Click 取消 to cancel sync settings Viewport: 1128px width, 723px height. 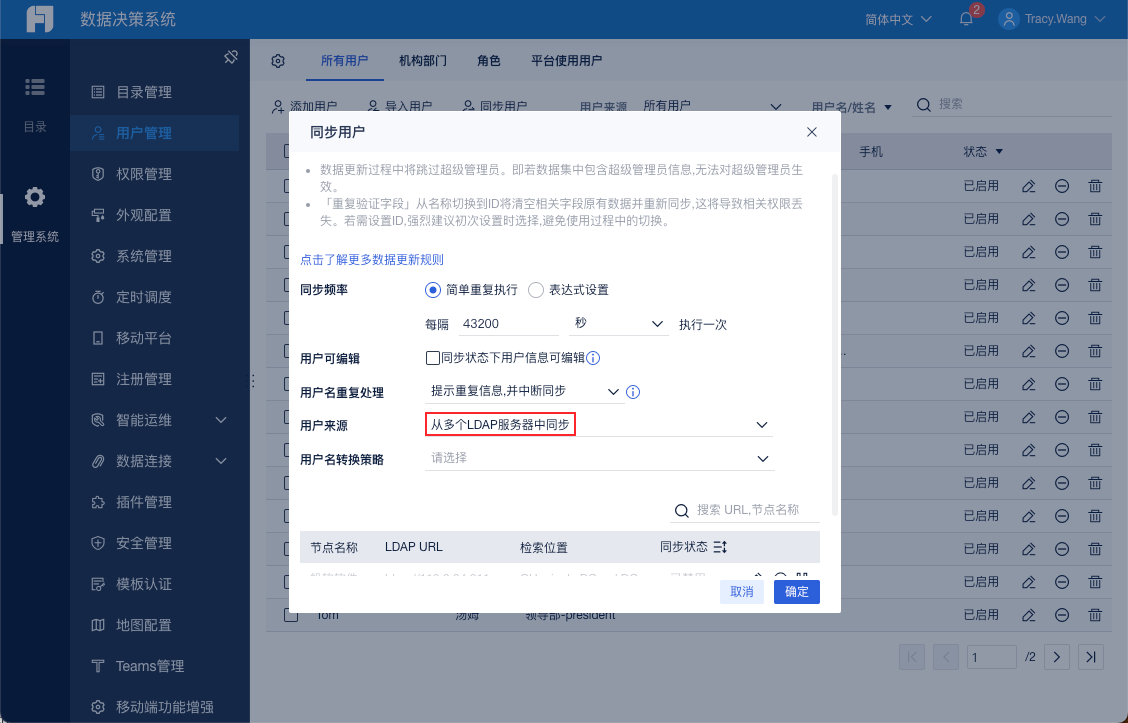[742, 591]
